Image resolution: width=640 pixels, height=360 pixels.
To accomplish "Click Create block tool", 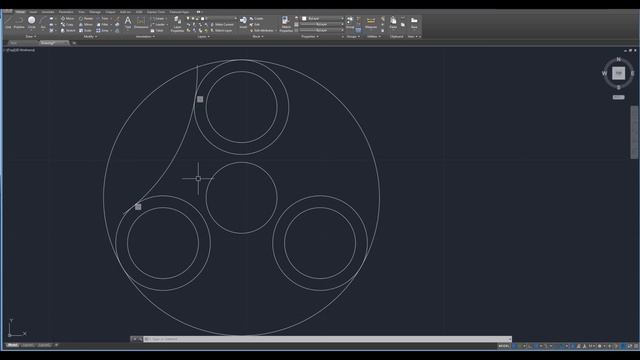I will [256, 19].
